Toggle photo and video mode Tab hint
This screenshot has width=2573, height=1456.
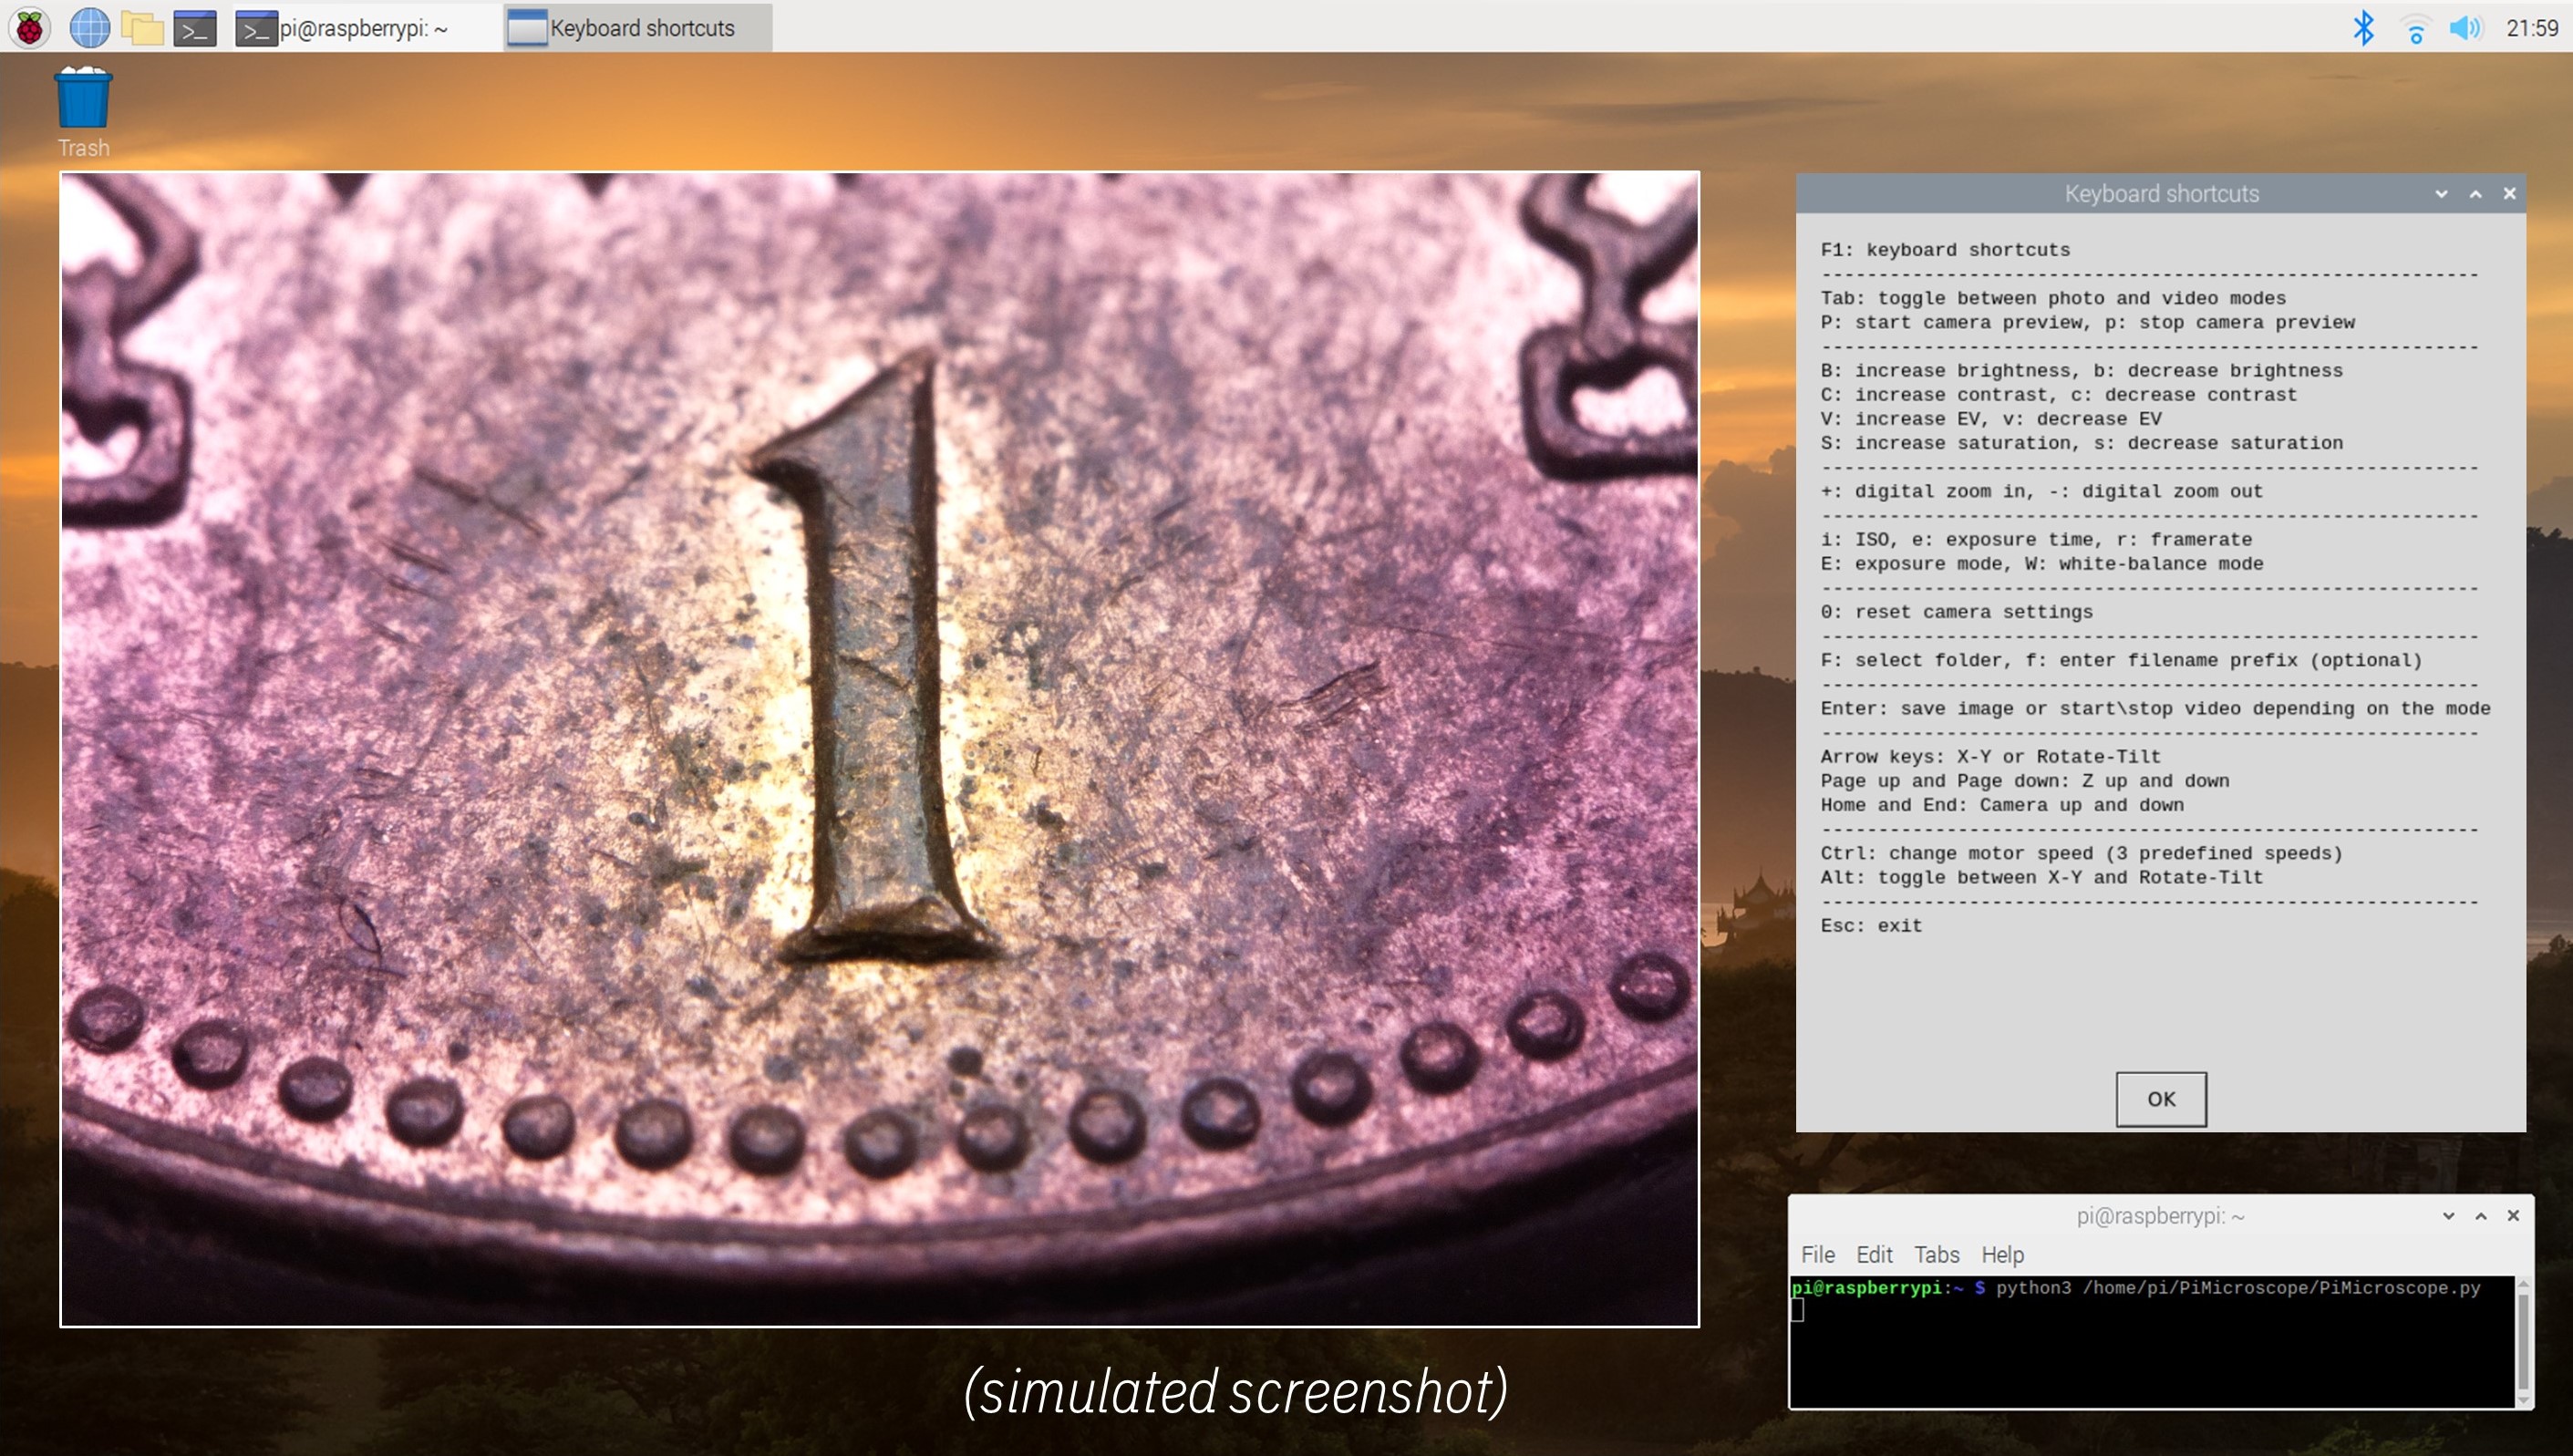click(2053, 299)
